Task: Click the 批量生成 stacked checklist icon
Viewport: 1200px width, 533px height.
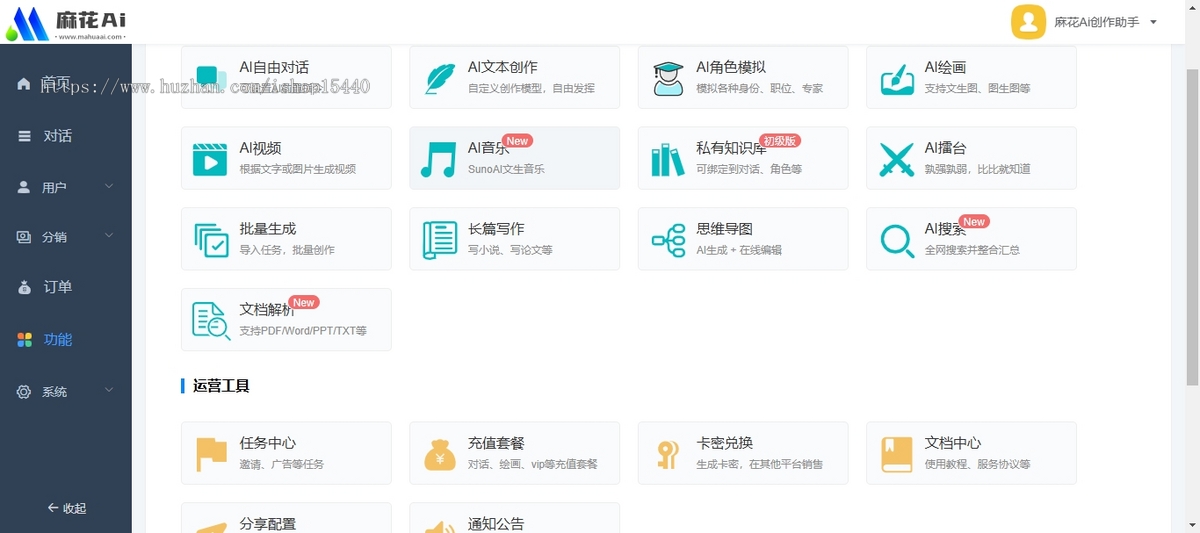Action: tap(211, 240)
